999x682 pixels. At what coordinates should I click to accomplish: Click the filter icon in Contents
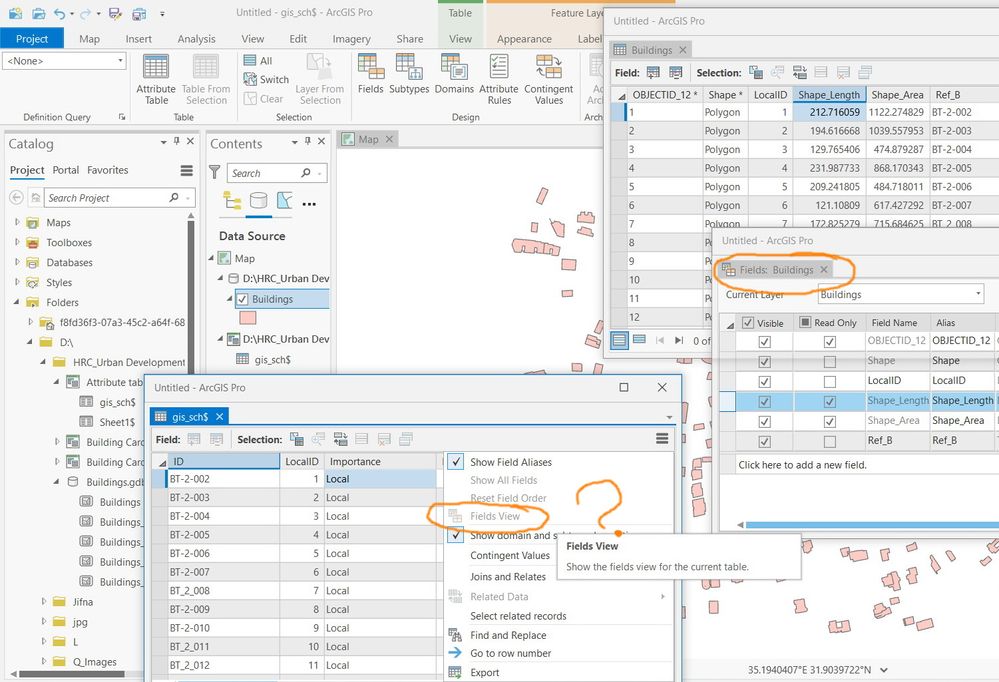215,172
